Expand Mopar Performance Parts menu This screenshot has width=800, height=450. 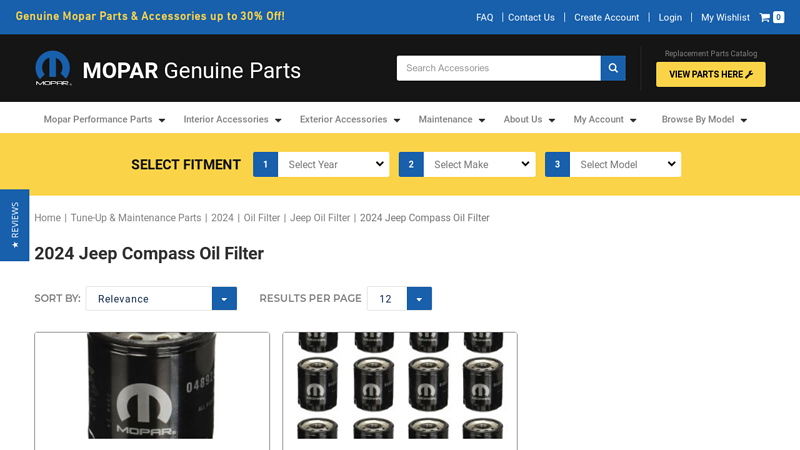(104, 119)
